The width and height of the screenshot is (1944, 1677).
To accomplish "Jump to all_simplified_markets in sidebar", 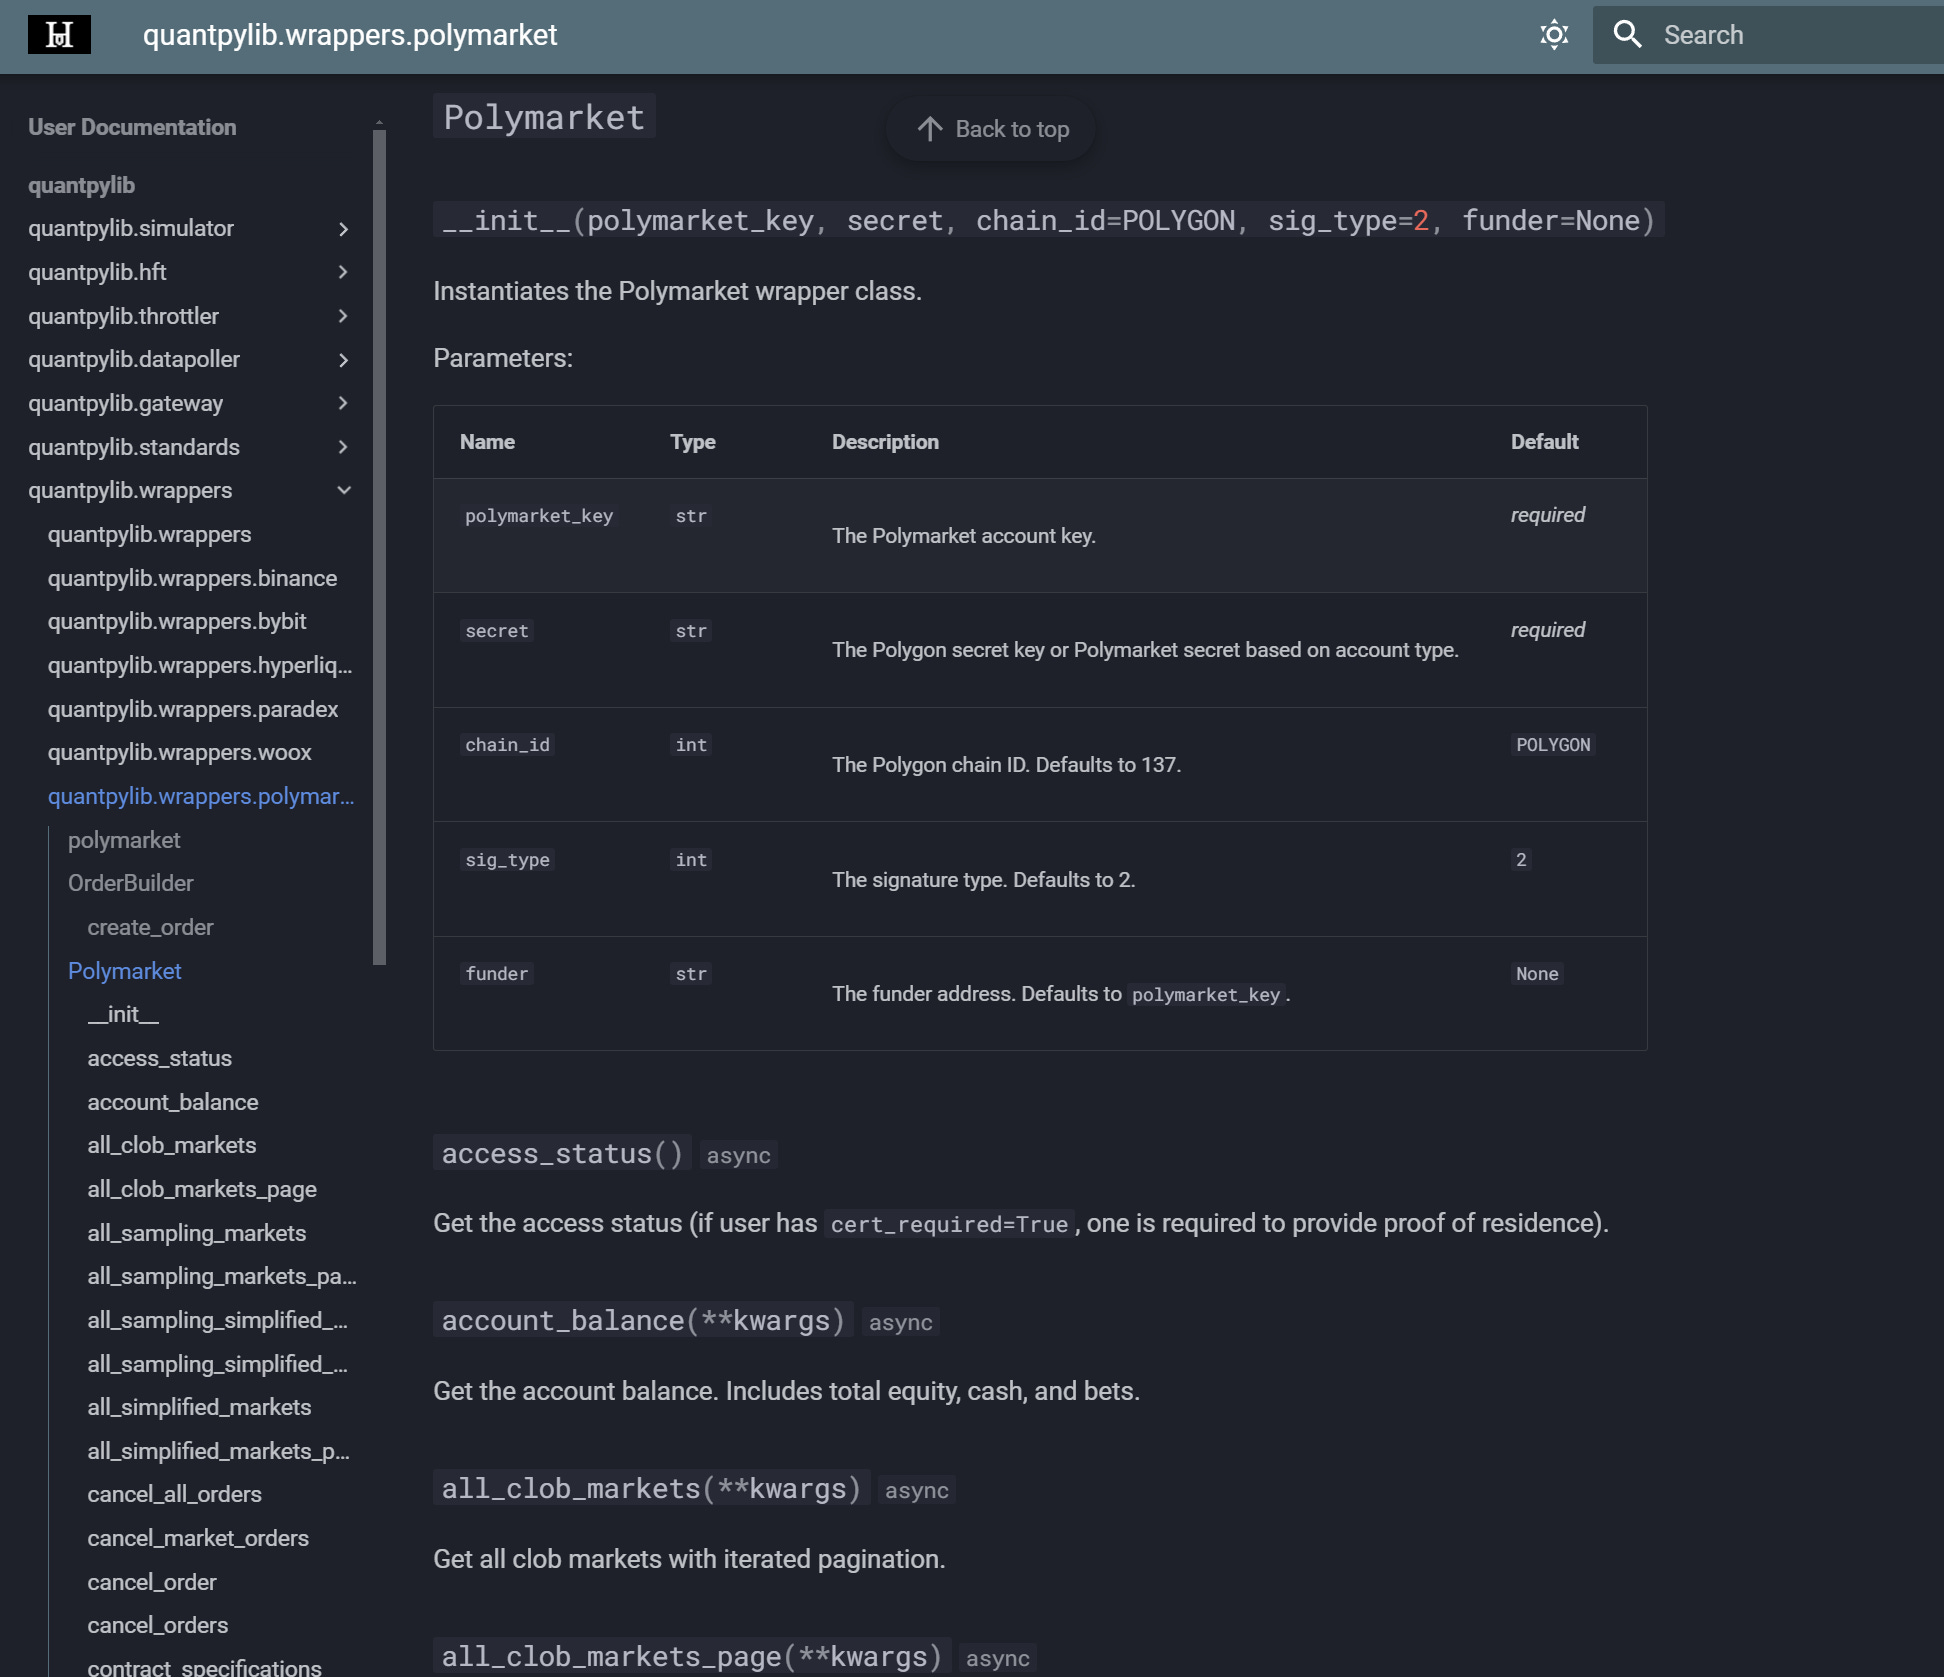I will click(x=199, y=1407).
